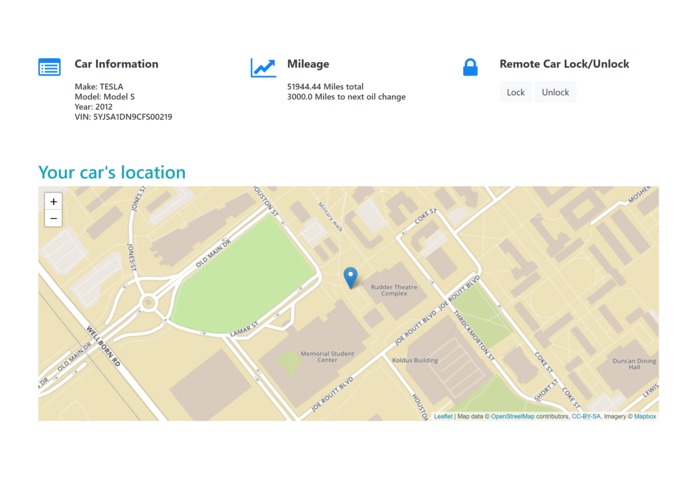695x494 pixels.
Task: Open the OpenStreetMap link
Action: pyautogui.click(x=512, y=416)
